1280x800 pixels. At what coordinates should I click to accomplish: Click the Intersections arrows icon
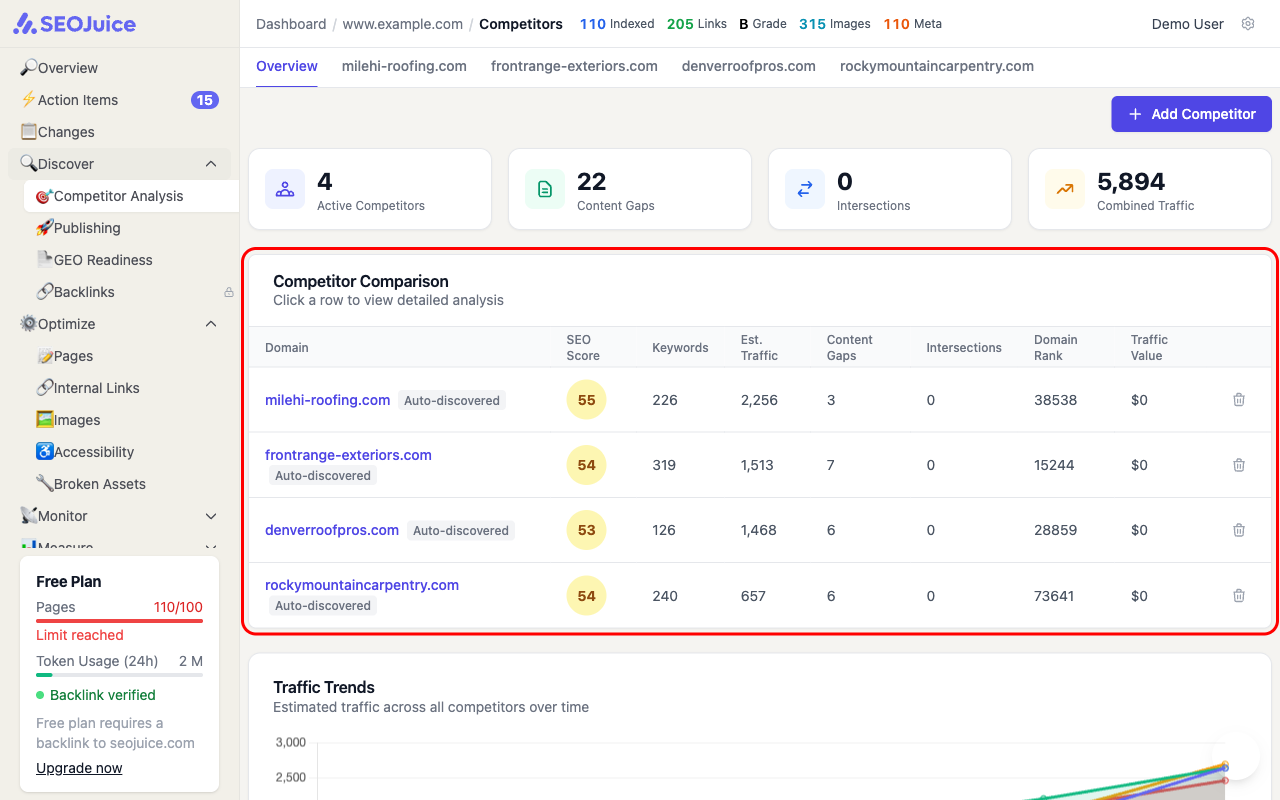pyautogui.click(x=805, y=189)
